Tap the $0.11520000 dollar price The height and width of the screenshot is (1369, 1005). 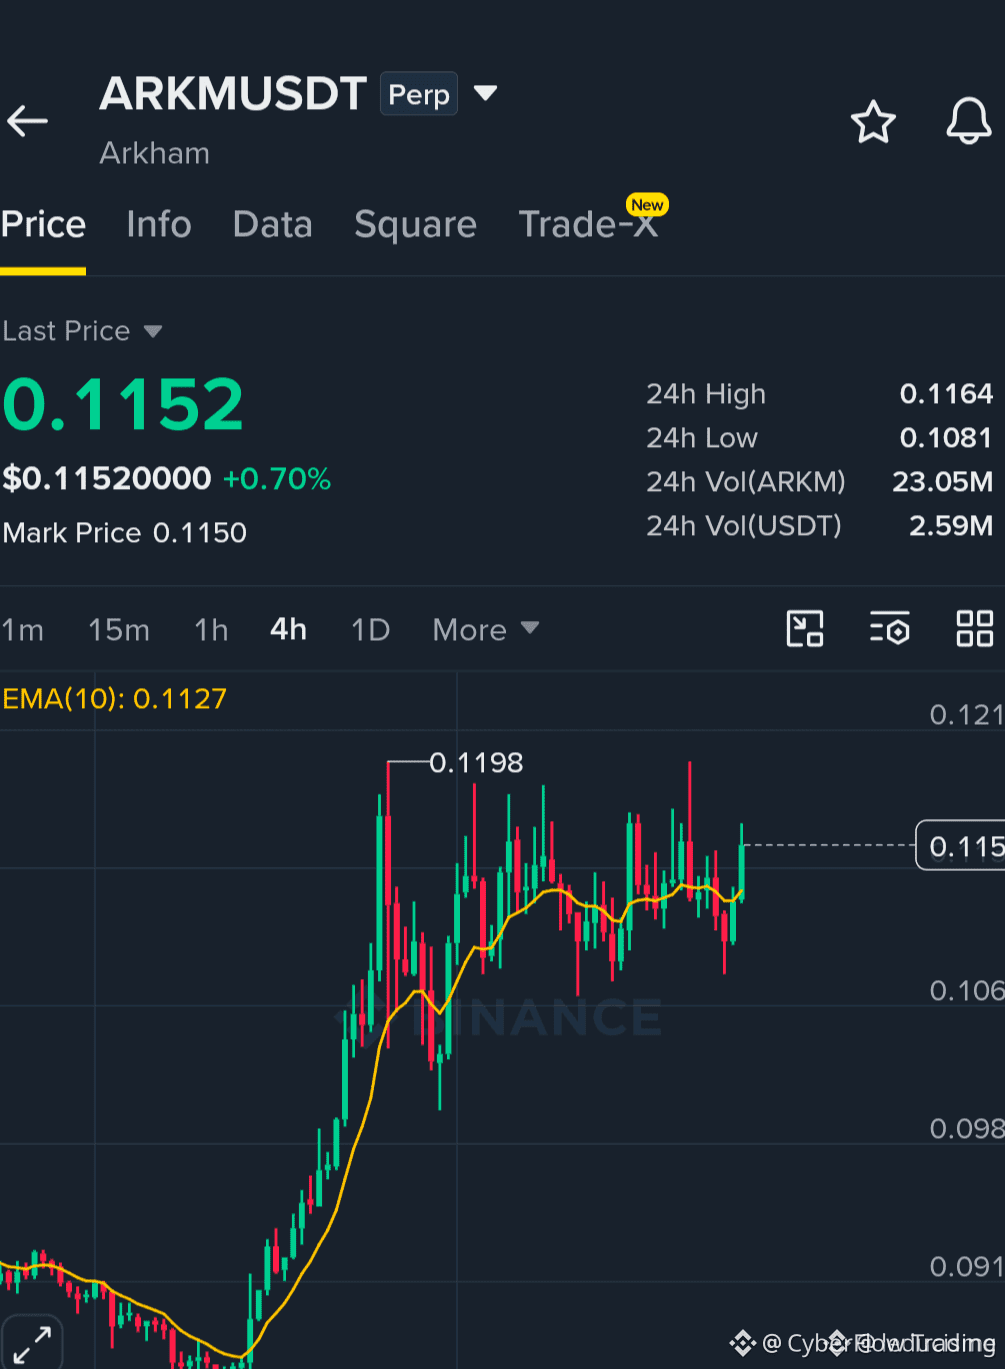pos(107,478)
